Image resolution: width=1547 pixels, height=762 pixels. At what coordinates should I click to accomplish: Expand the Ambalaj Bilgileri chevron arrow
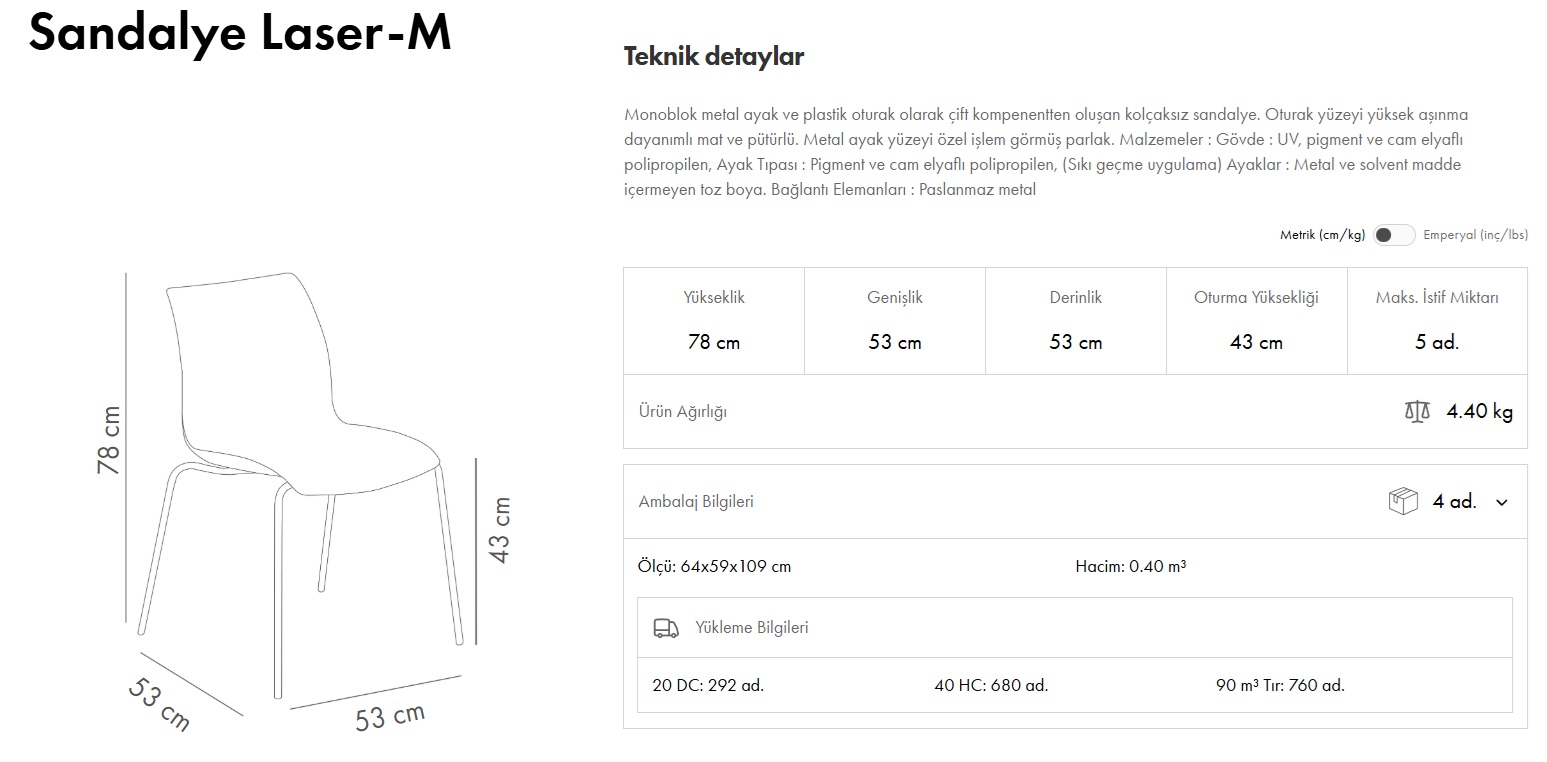click(1501, 502)
